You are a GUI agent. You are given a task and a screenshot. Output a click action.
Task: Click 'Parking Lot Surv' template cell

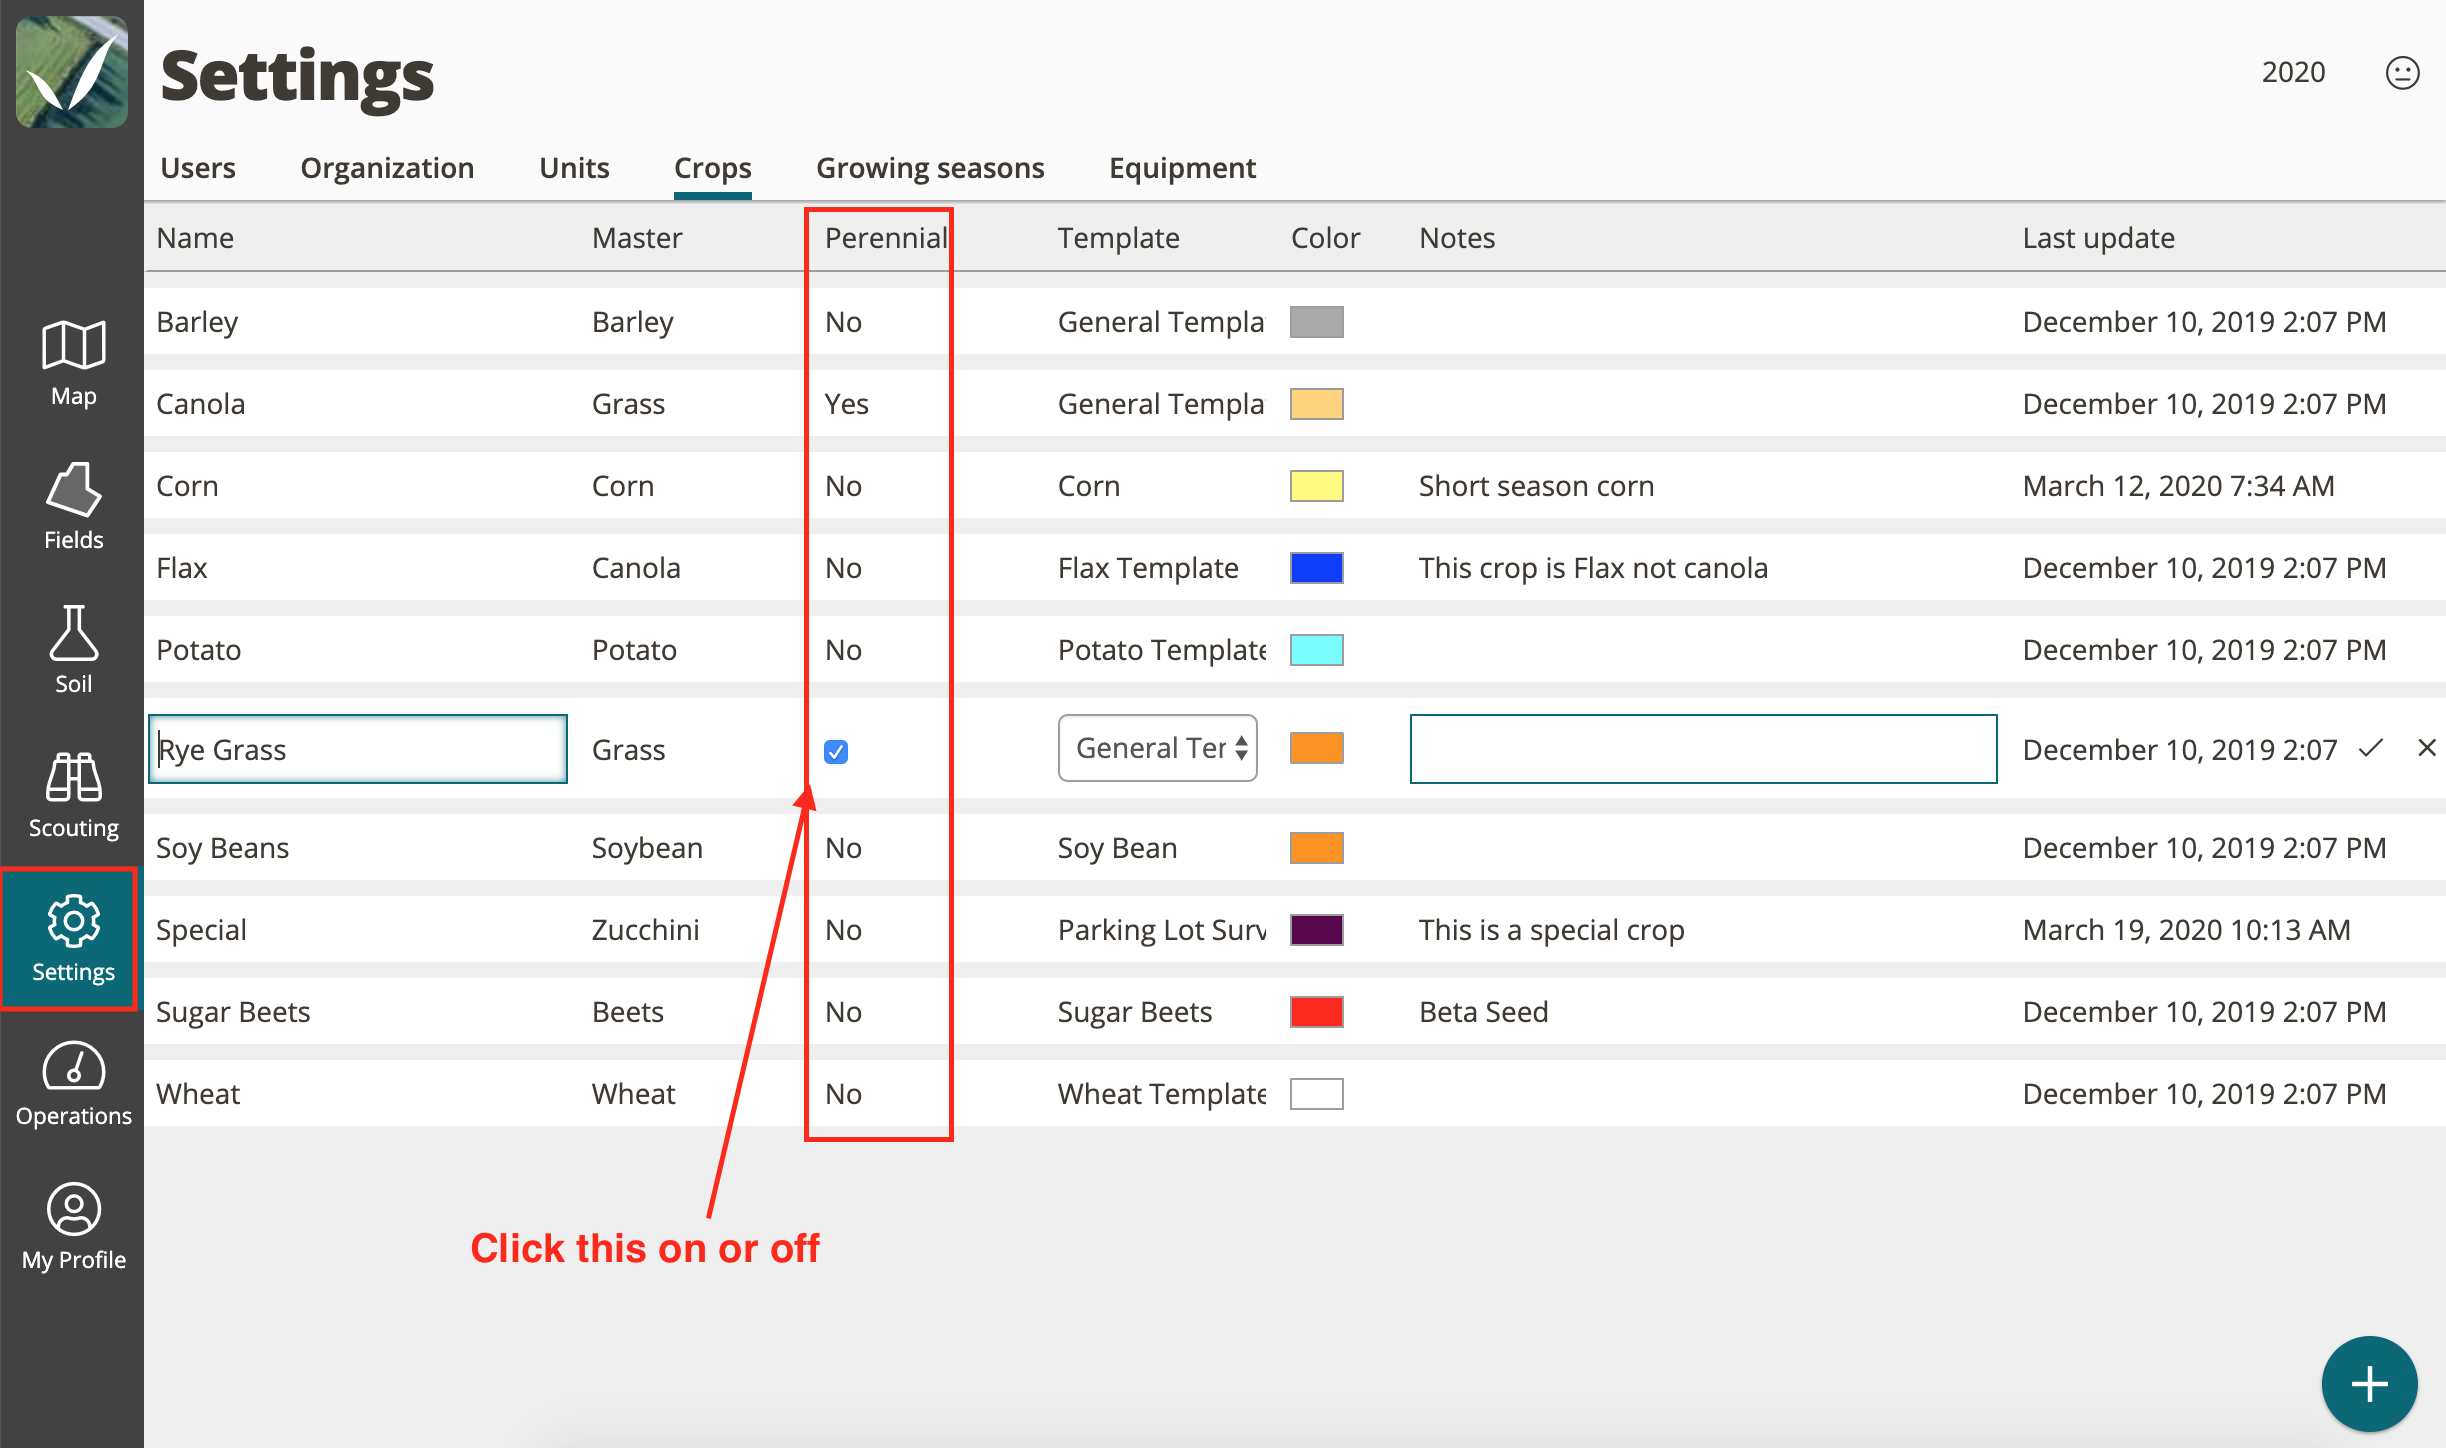point(1162,930)
